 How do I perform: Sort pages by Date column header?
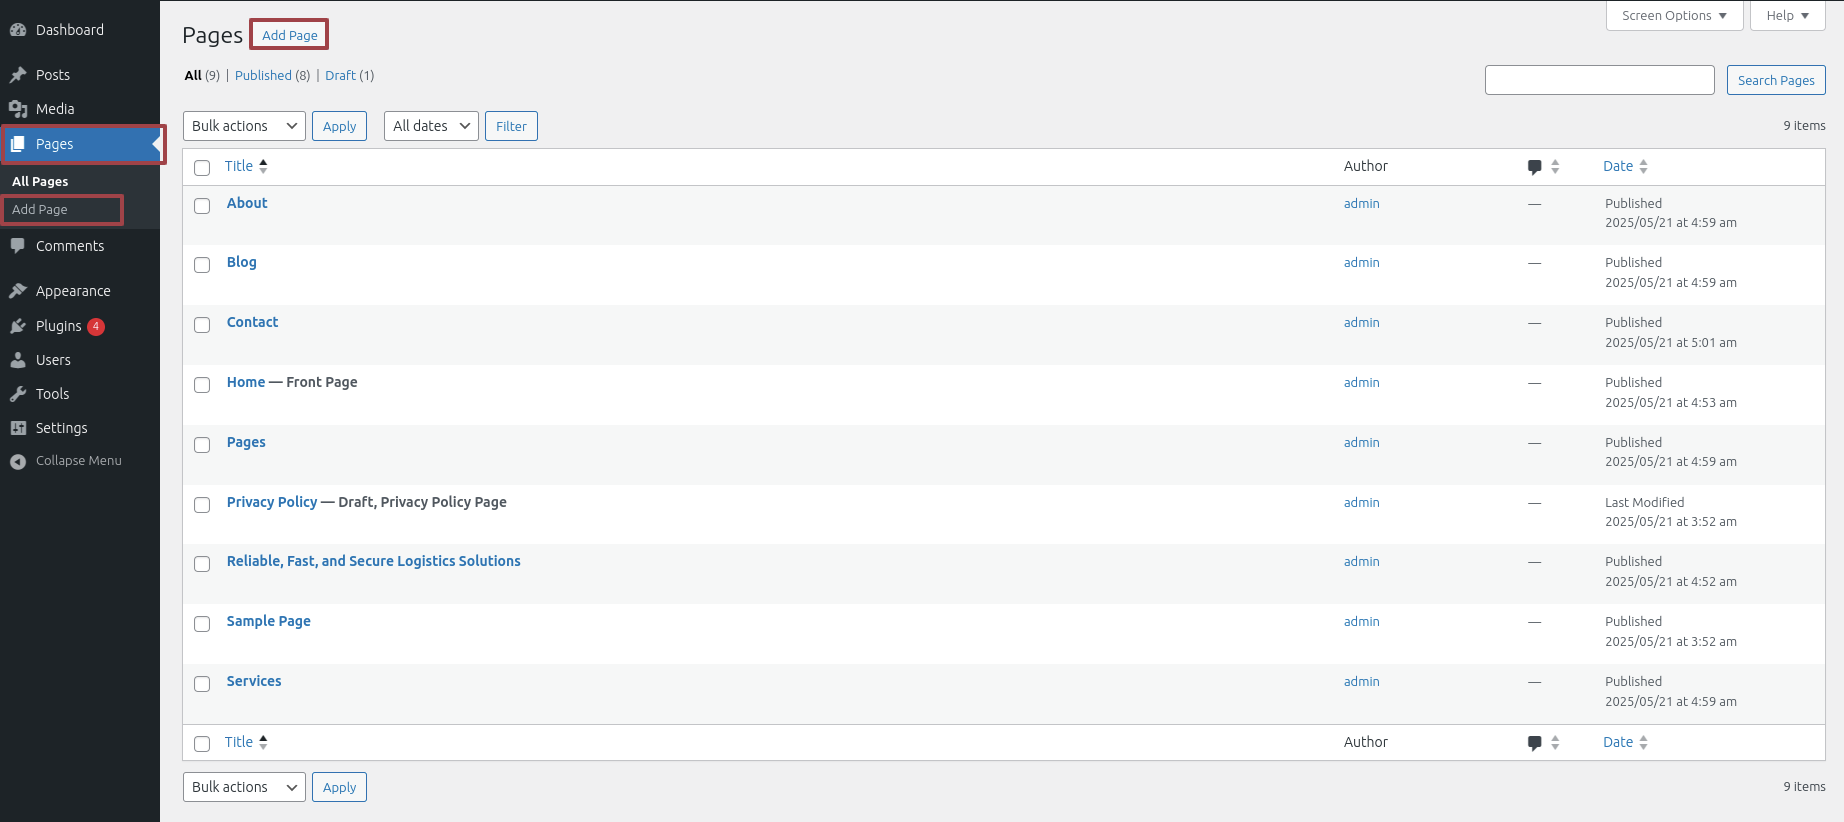click(1618, 166)
